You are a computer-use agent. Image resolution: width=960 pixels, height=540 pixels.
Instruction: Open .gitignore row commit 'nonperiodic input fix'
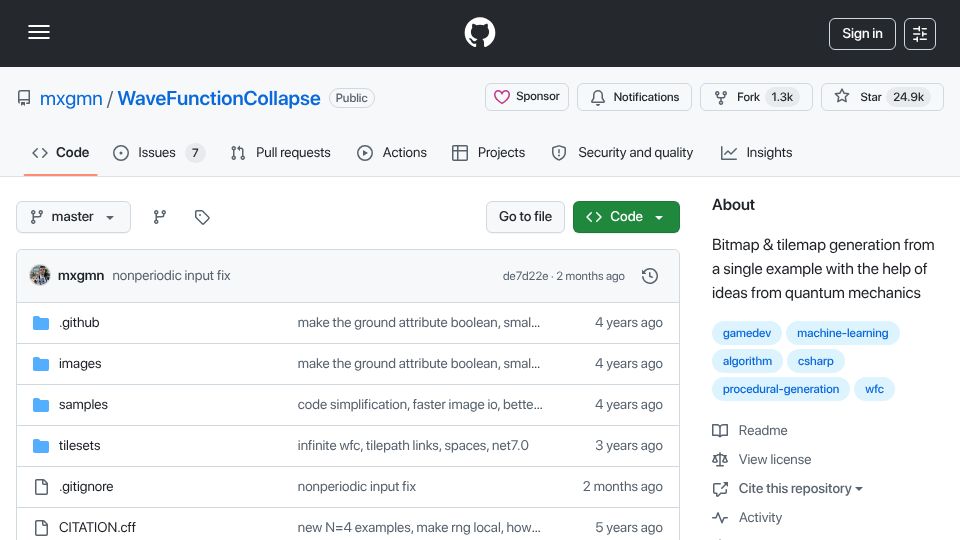click(x=357, y=487)
